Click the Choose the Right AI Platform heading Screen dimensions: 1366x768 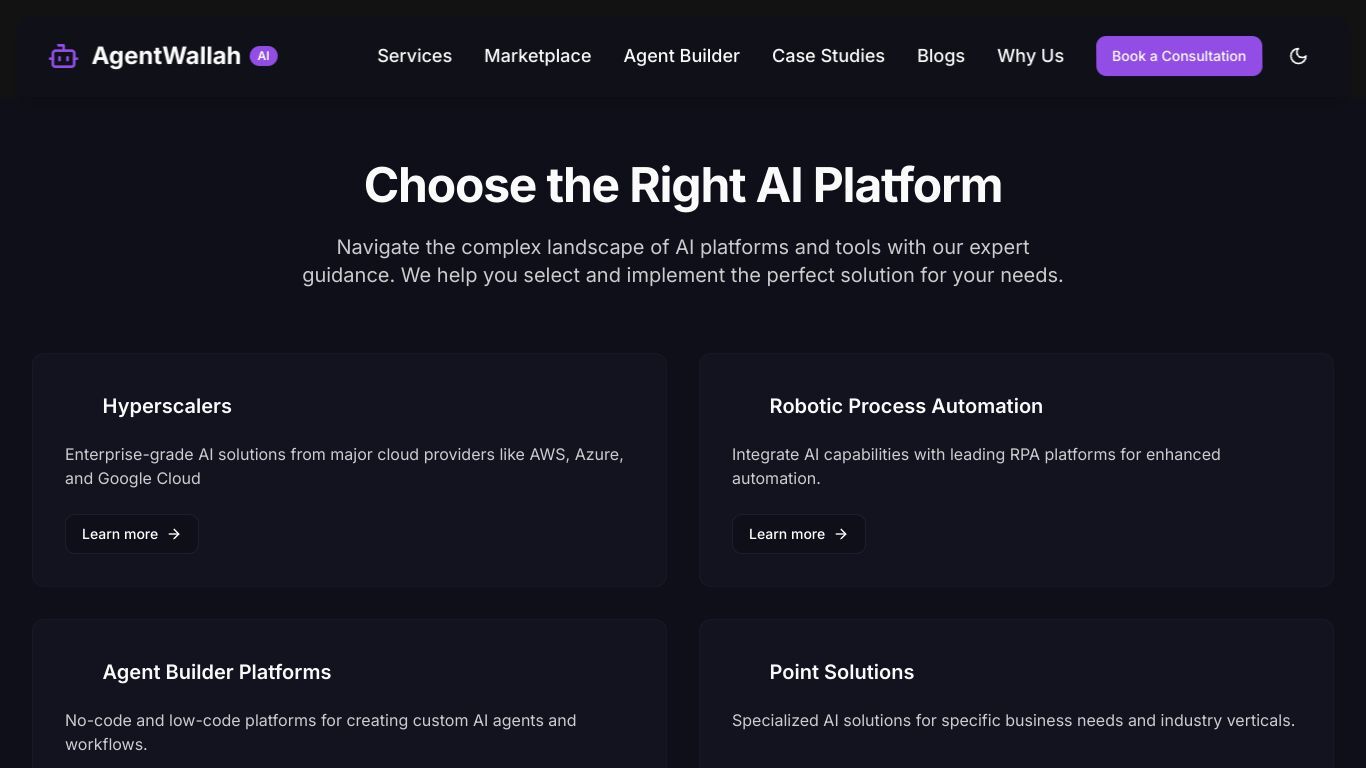point(683,185)
